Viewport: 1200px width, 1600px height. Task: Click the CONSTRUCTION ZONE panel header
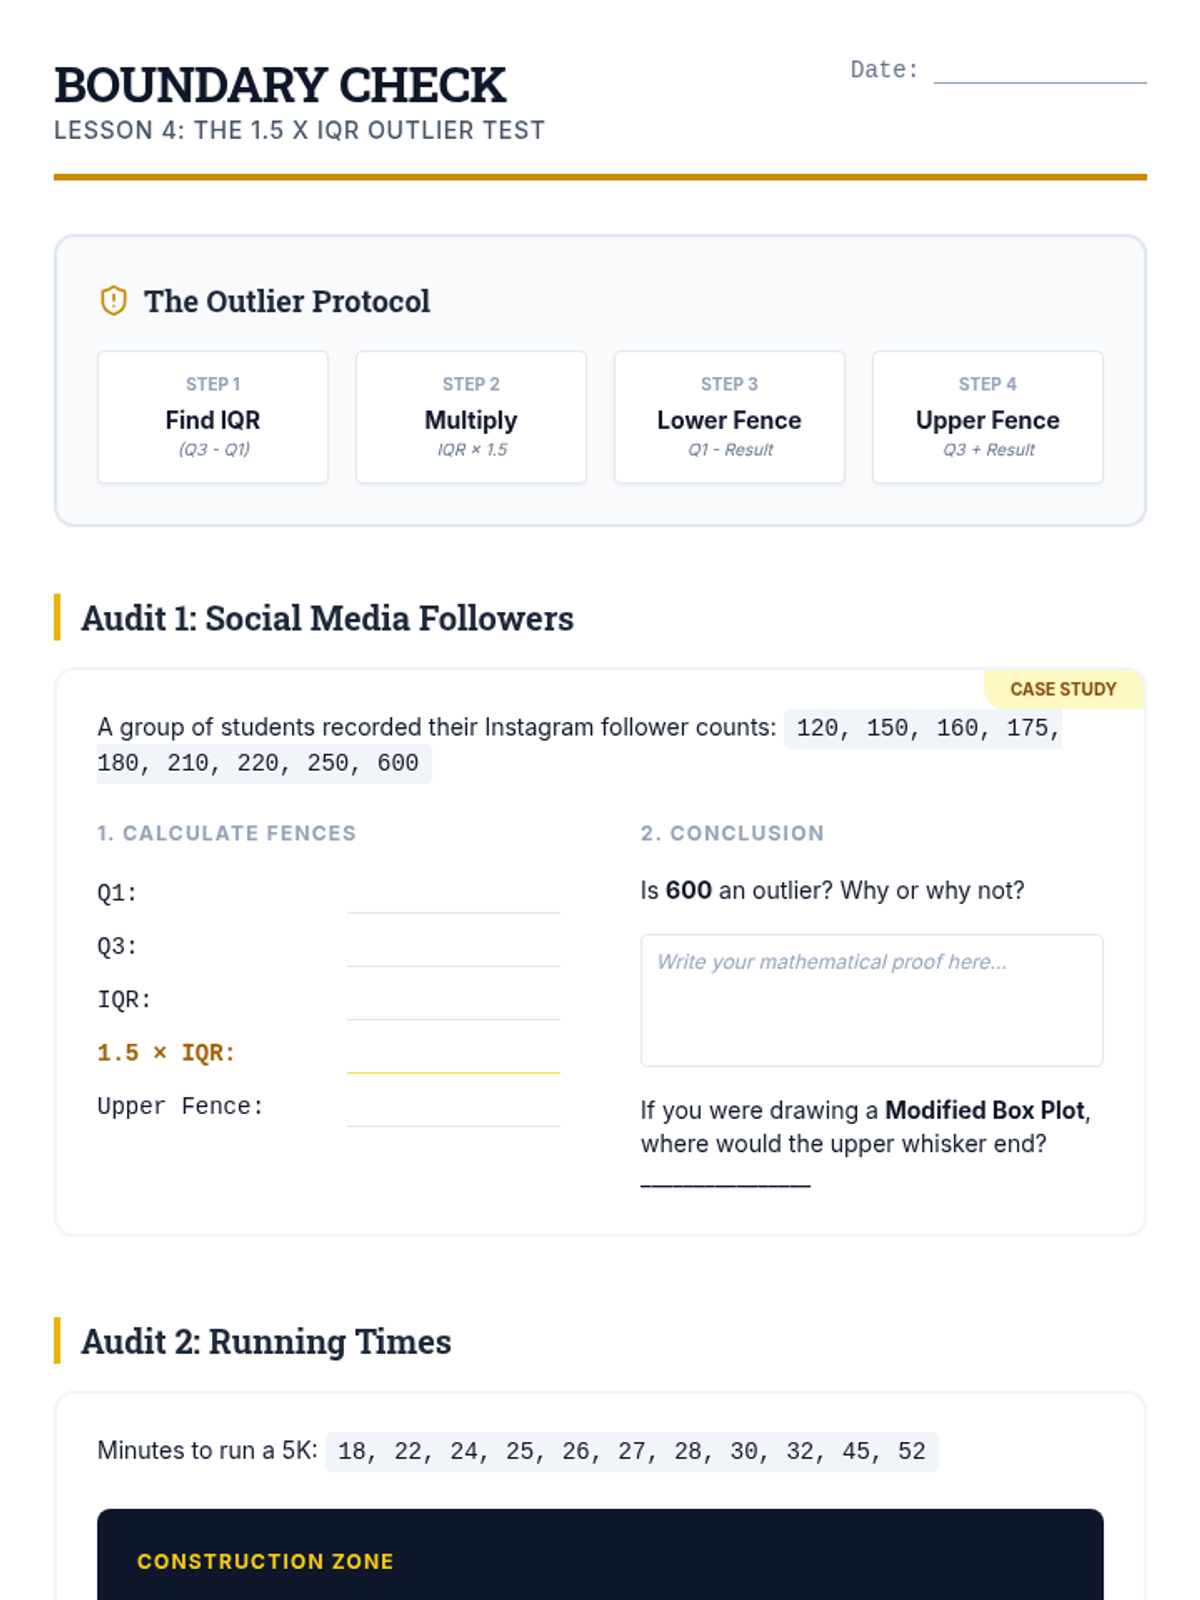pos(265,1561)
